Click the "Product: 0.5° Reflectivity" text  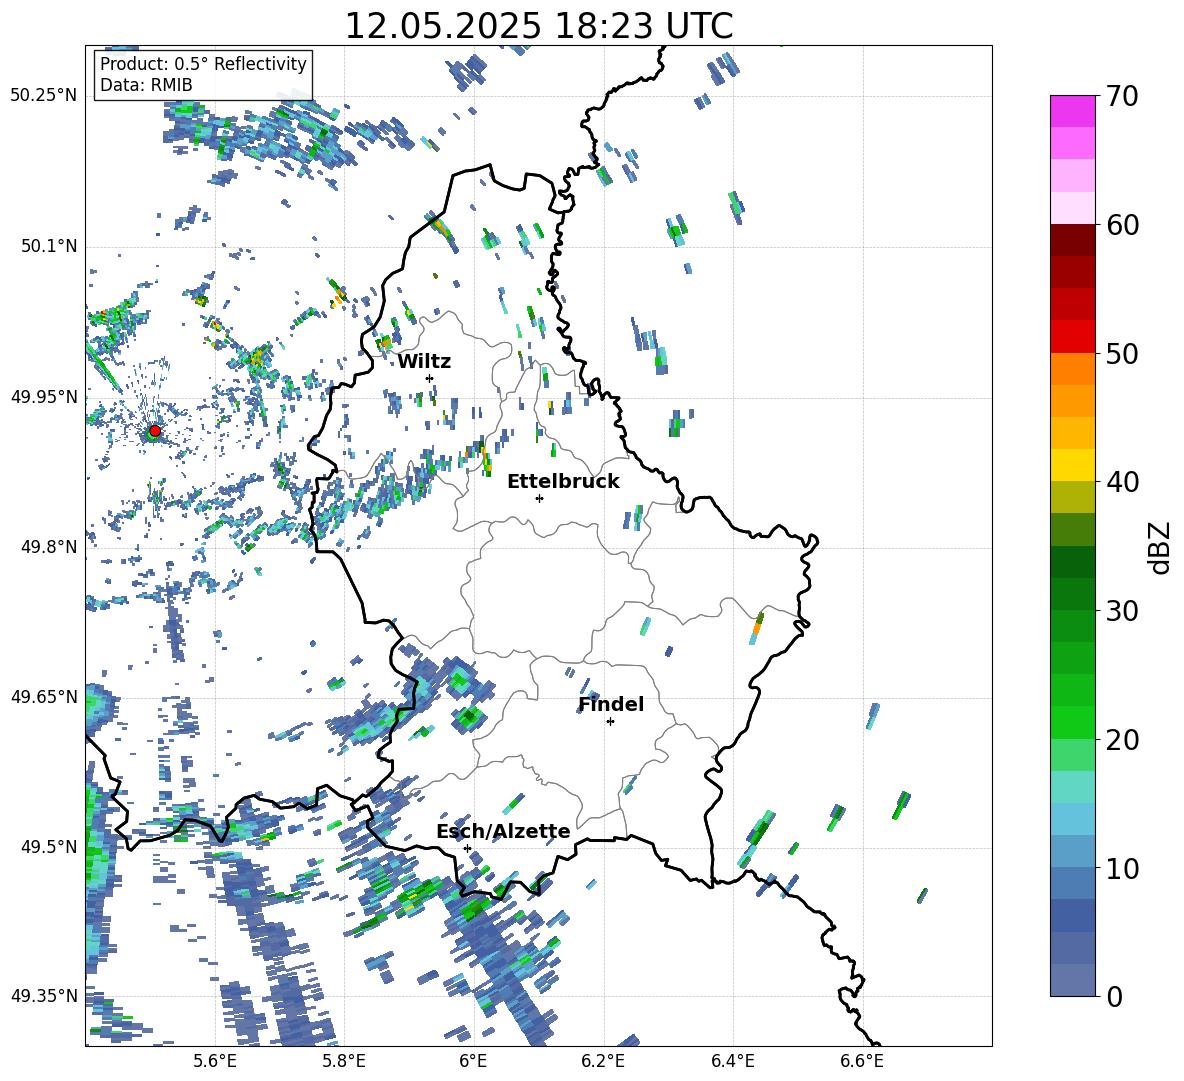pos(203,63)
